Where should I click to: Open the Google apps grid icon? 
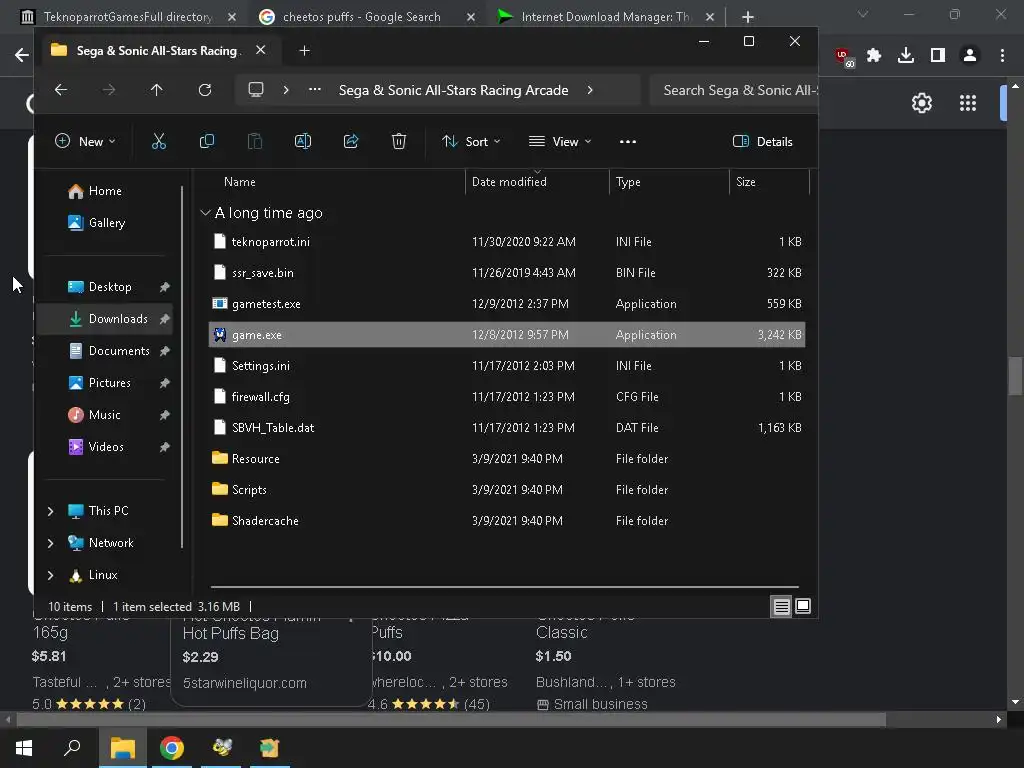tap(968, 103)
